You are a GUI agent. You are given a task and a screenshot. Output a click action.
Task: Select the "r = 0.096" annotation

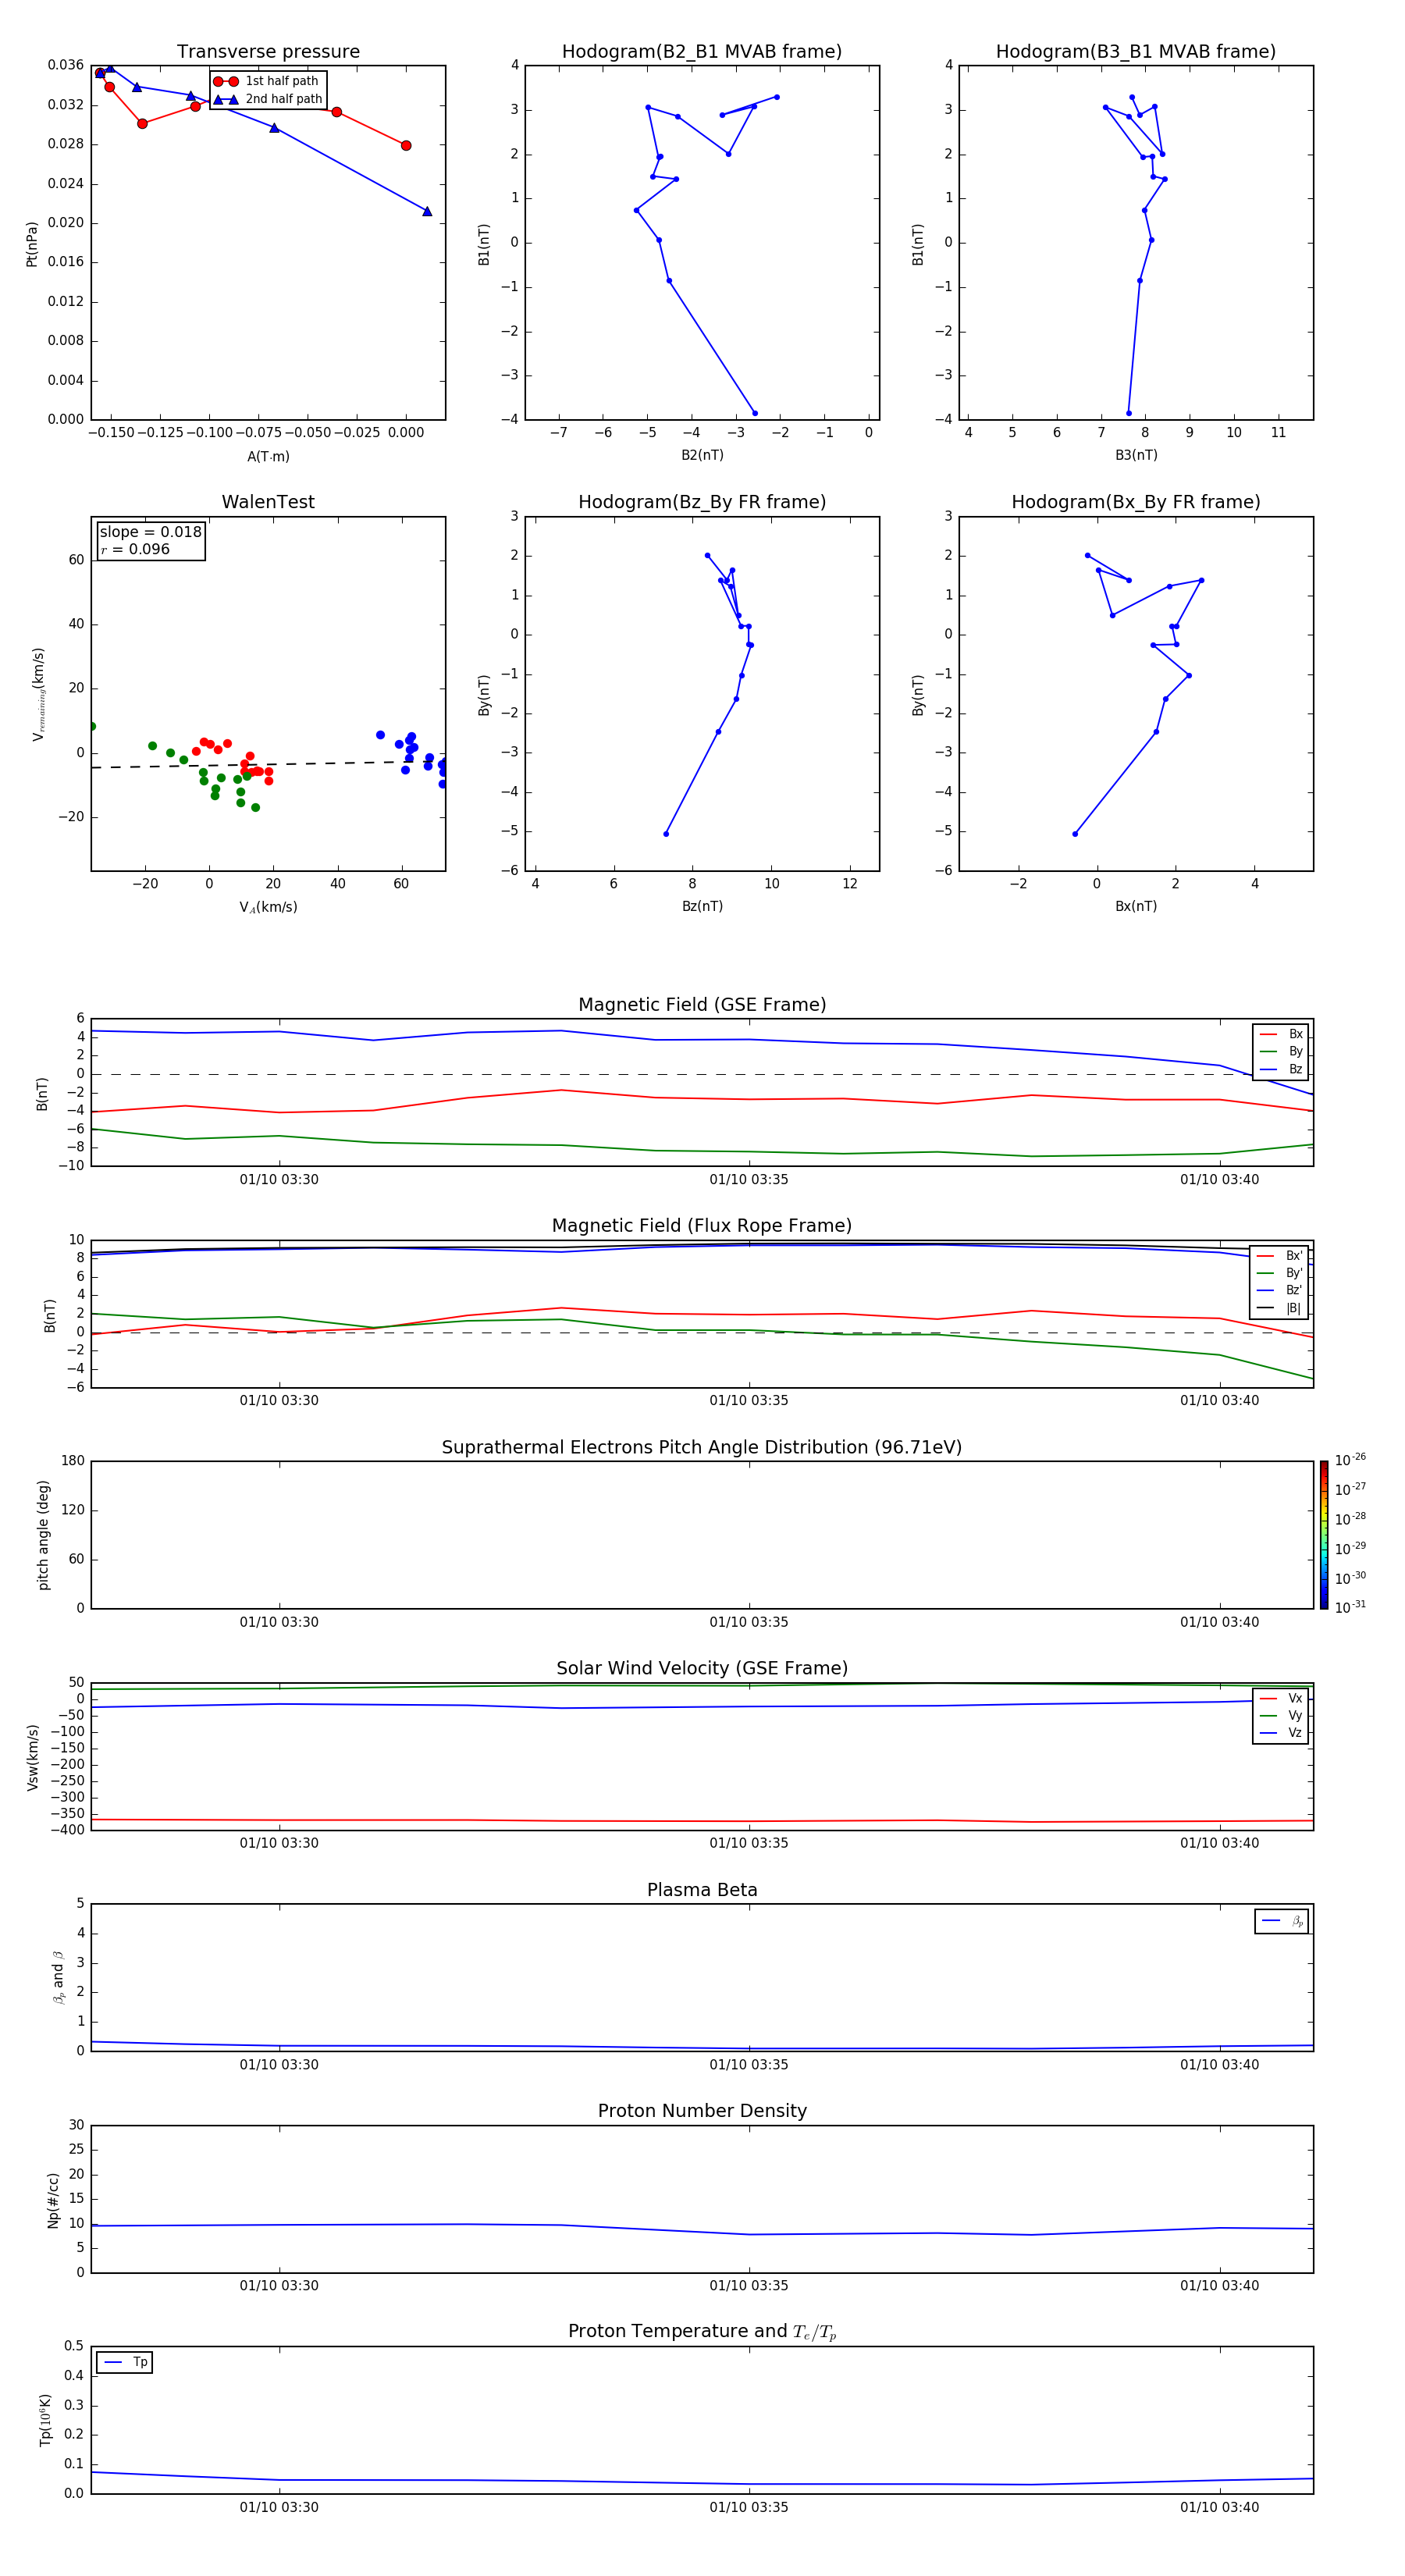click(135, 549)
